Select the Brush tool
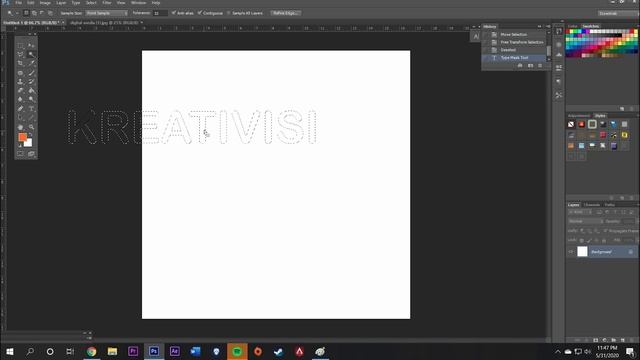The height and width of the screenshot is (360, 640). coord(31,73)
